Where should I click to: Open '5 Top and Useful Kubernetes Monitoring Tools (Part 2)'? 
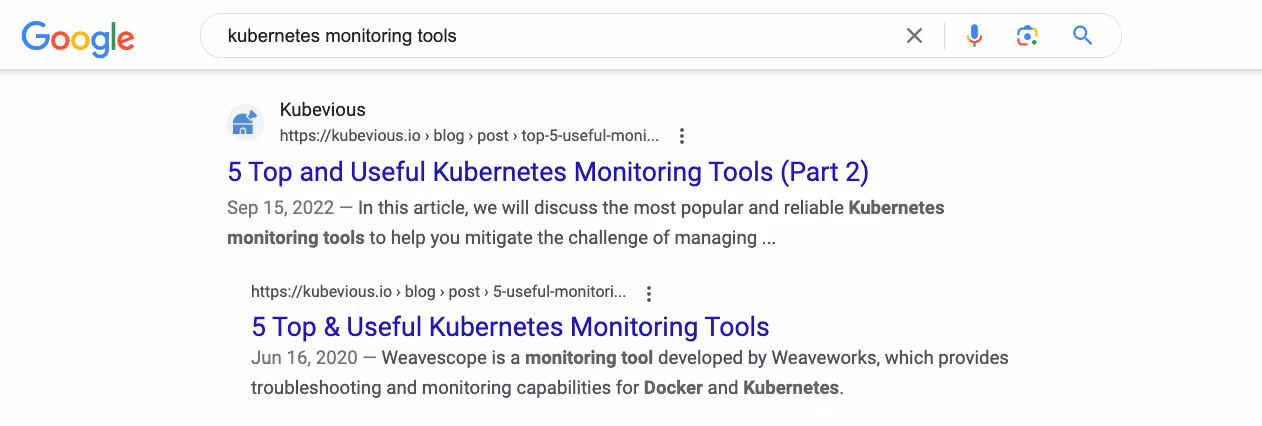click(x=548, y=172)
